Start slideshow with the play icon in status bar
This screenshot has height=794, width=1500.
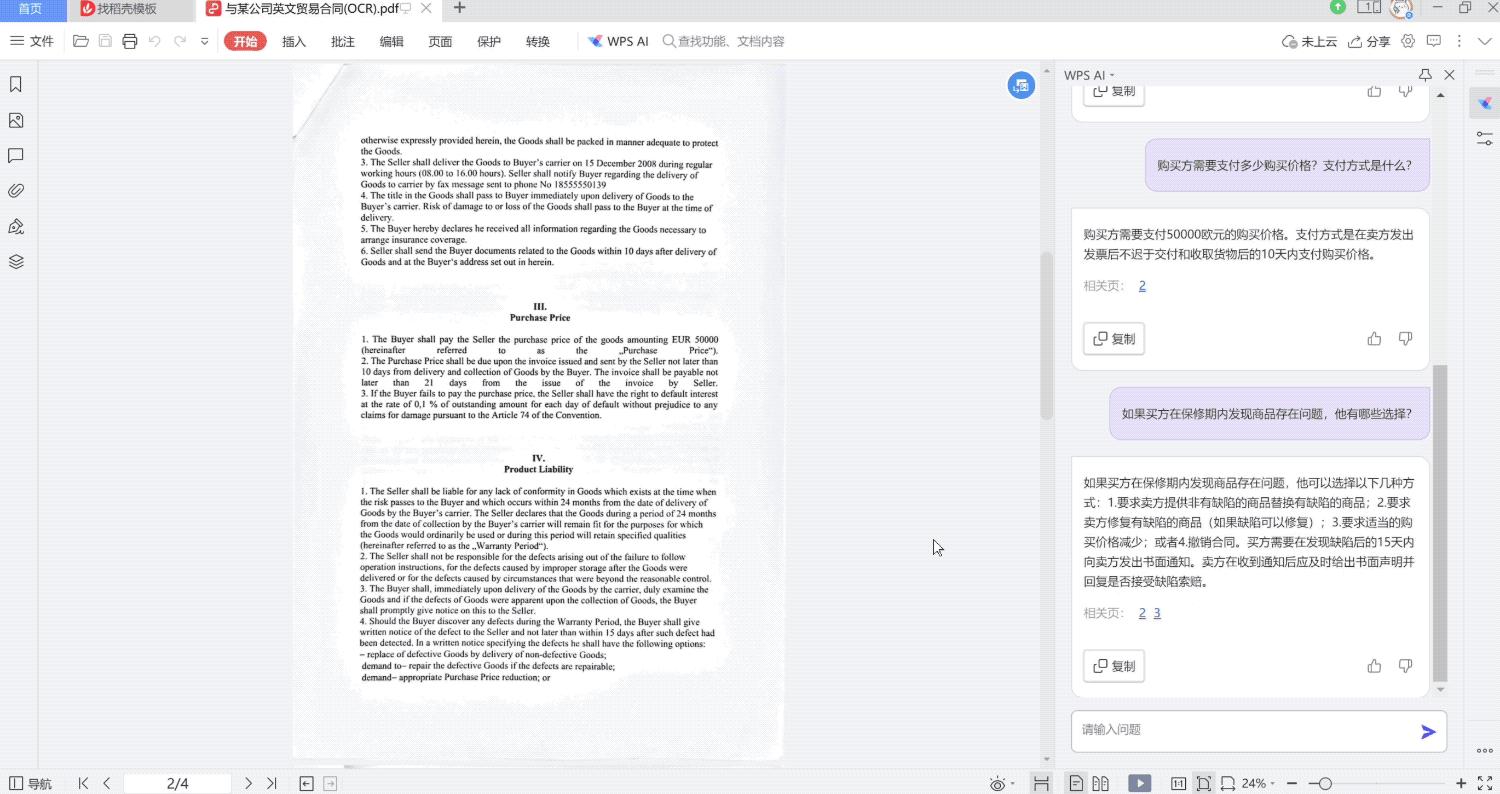tap(1140, 783)
